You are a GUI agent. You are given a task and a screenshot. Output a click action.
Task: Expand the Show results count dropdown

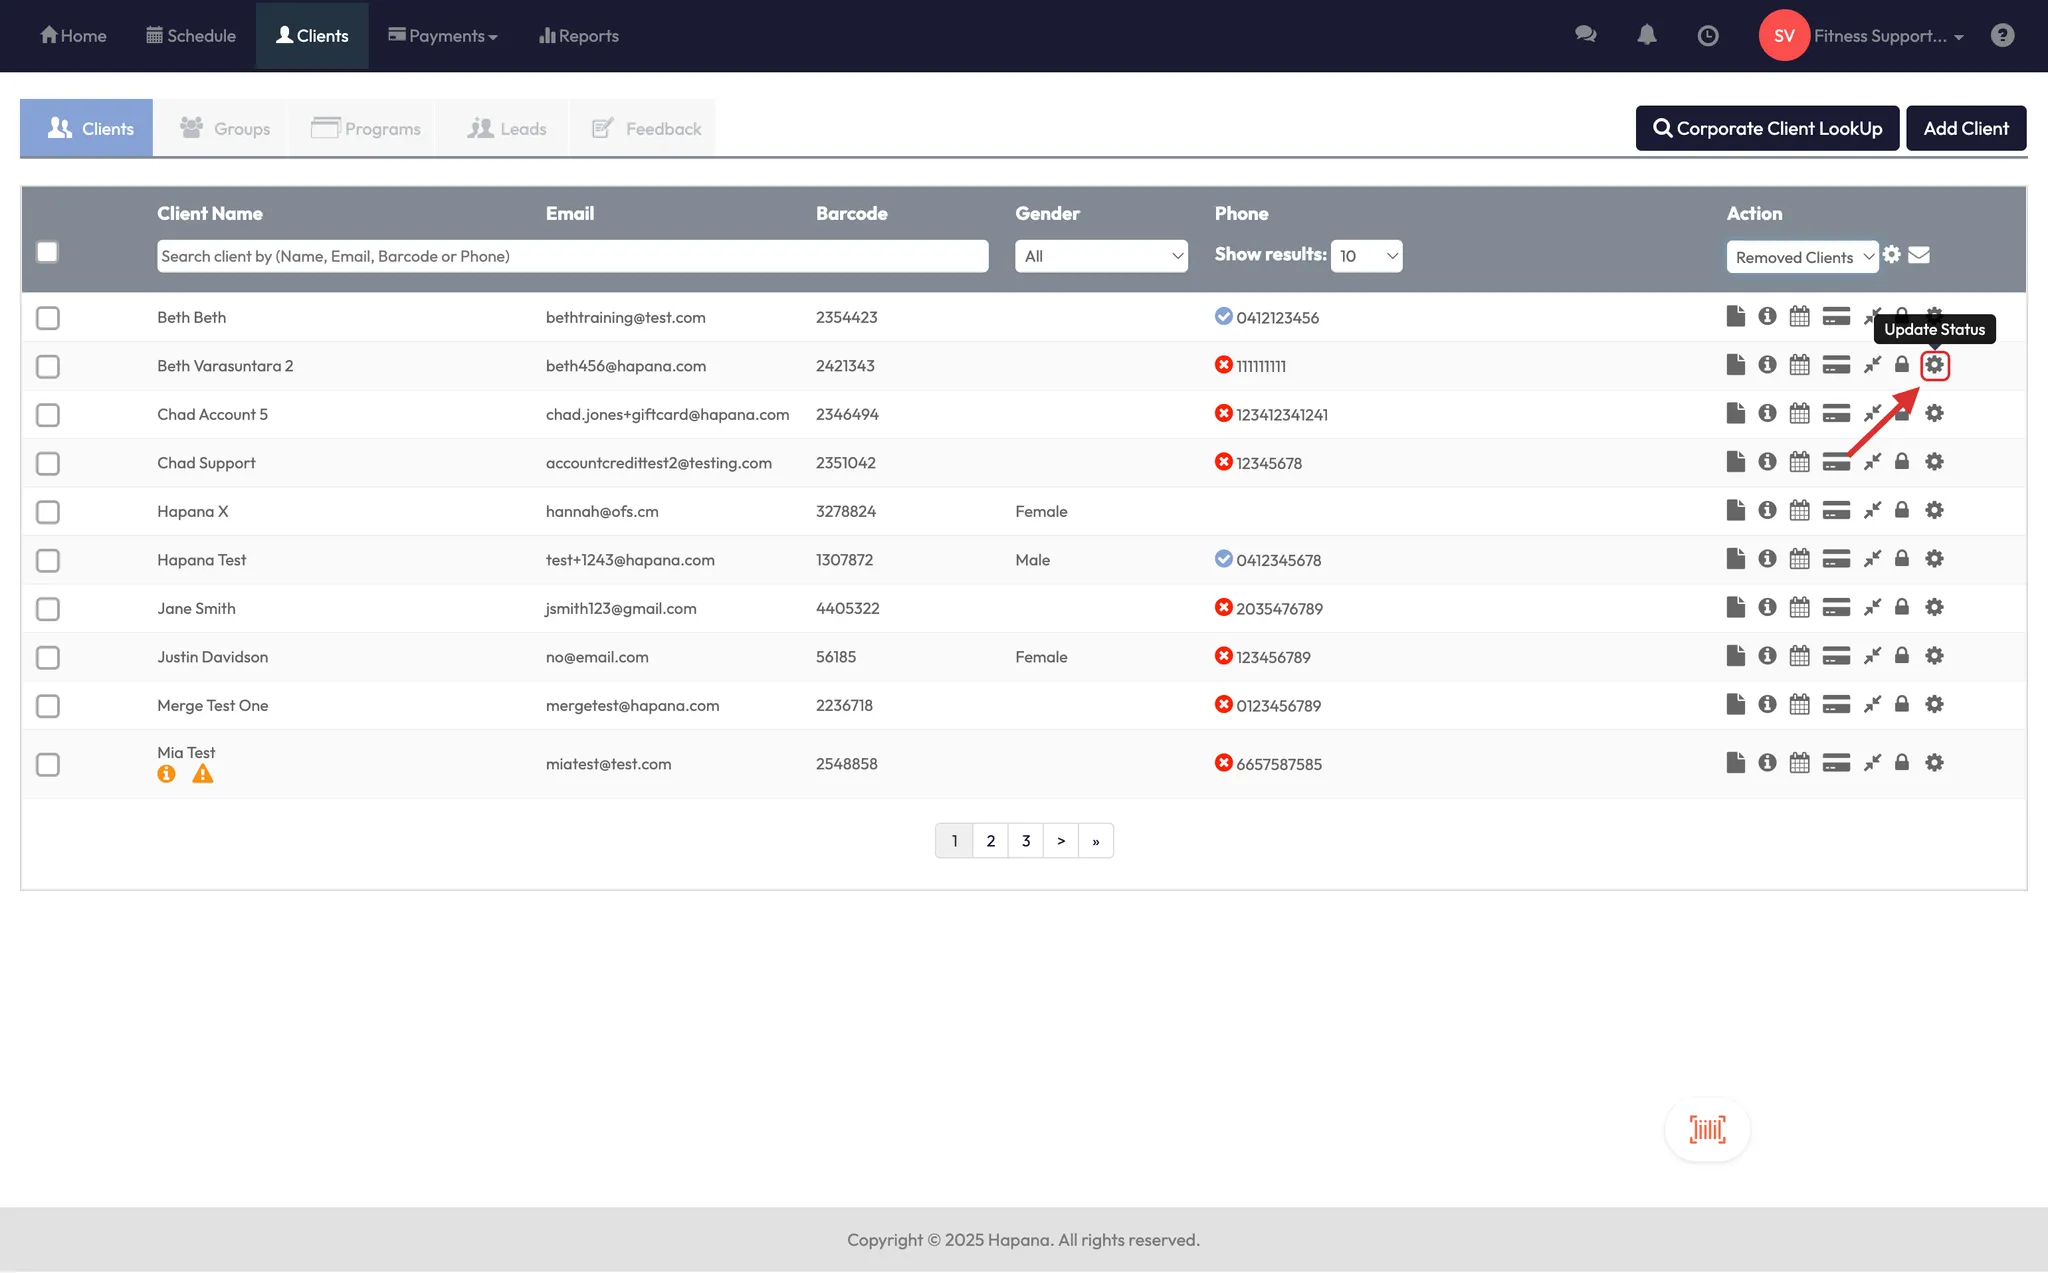pos(1366,256)
